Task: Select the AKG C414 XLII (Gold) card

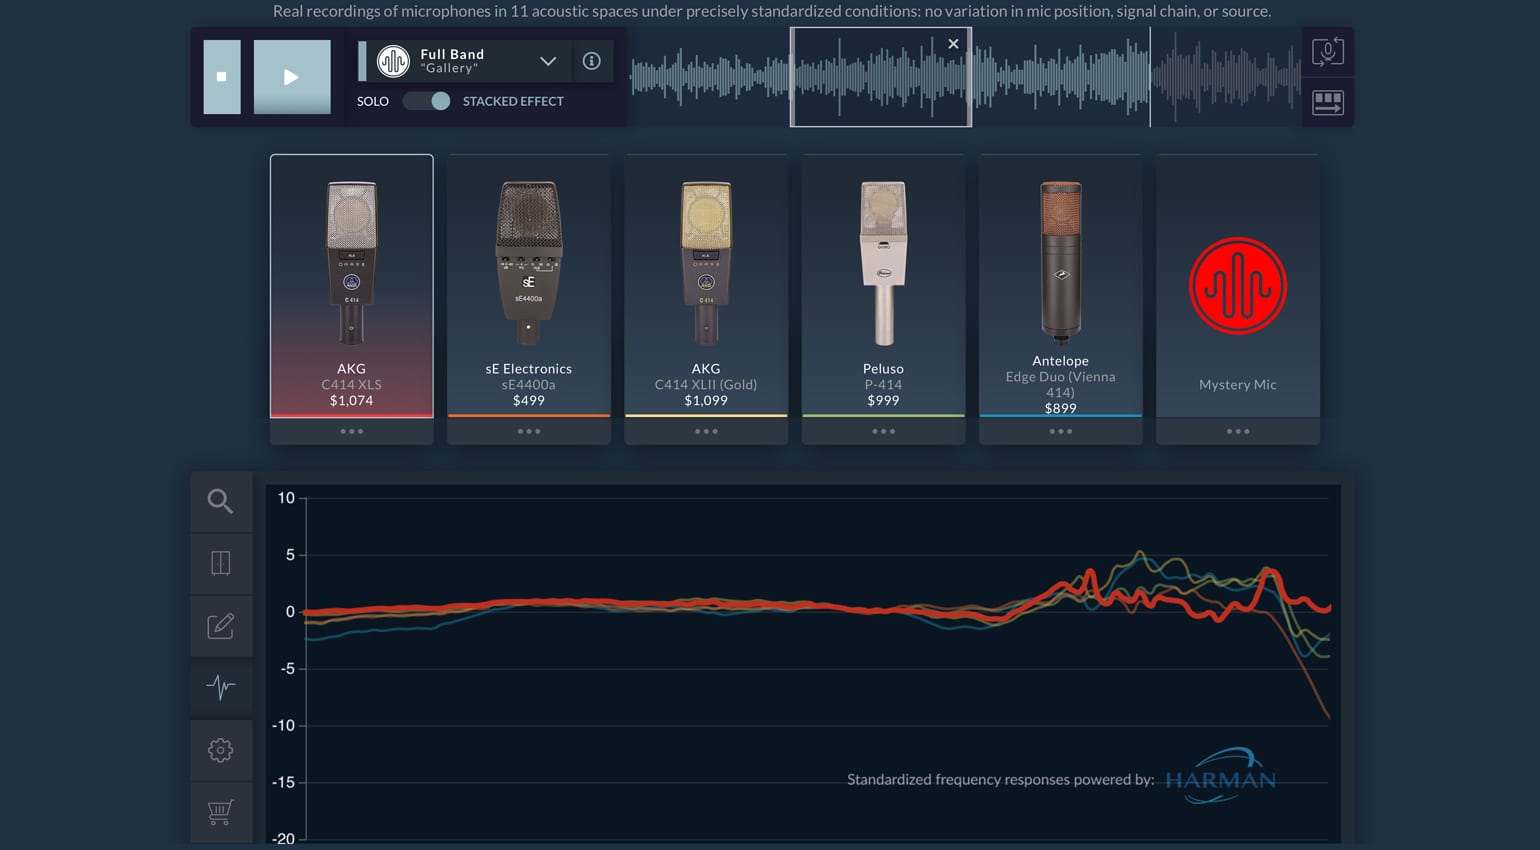Action: point(706,286)
